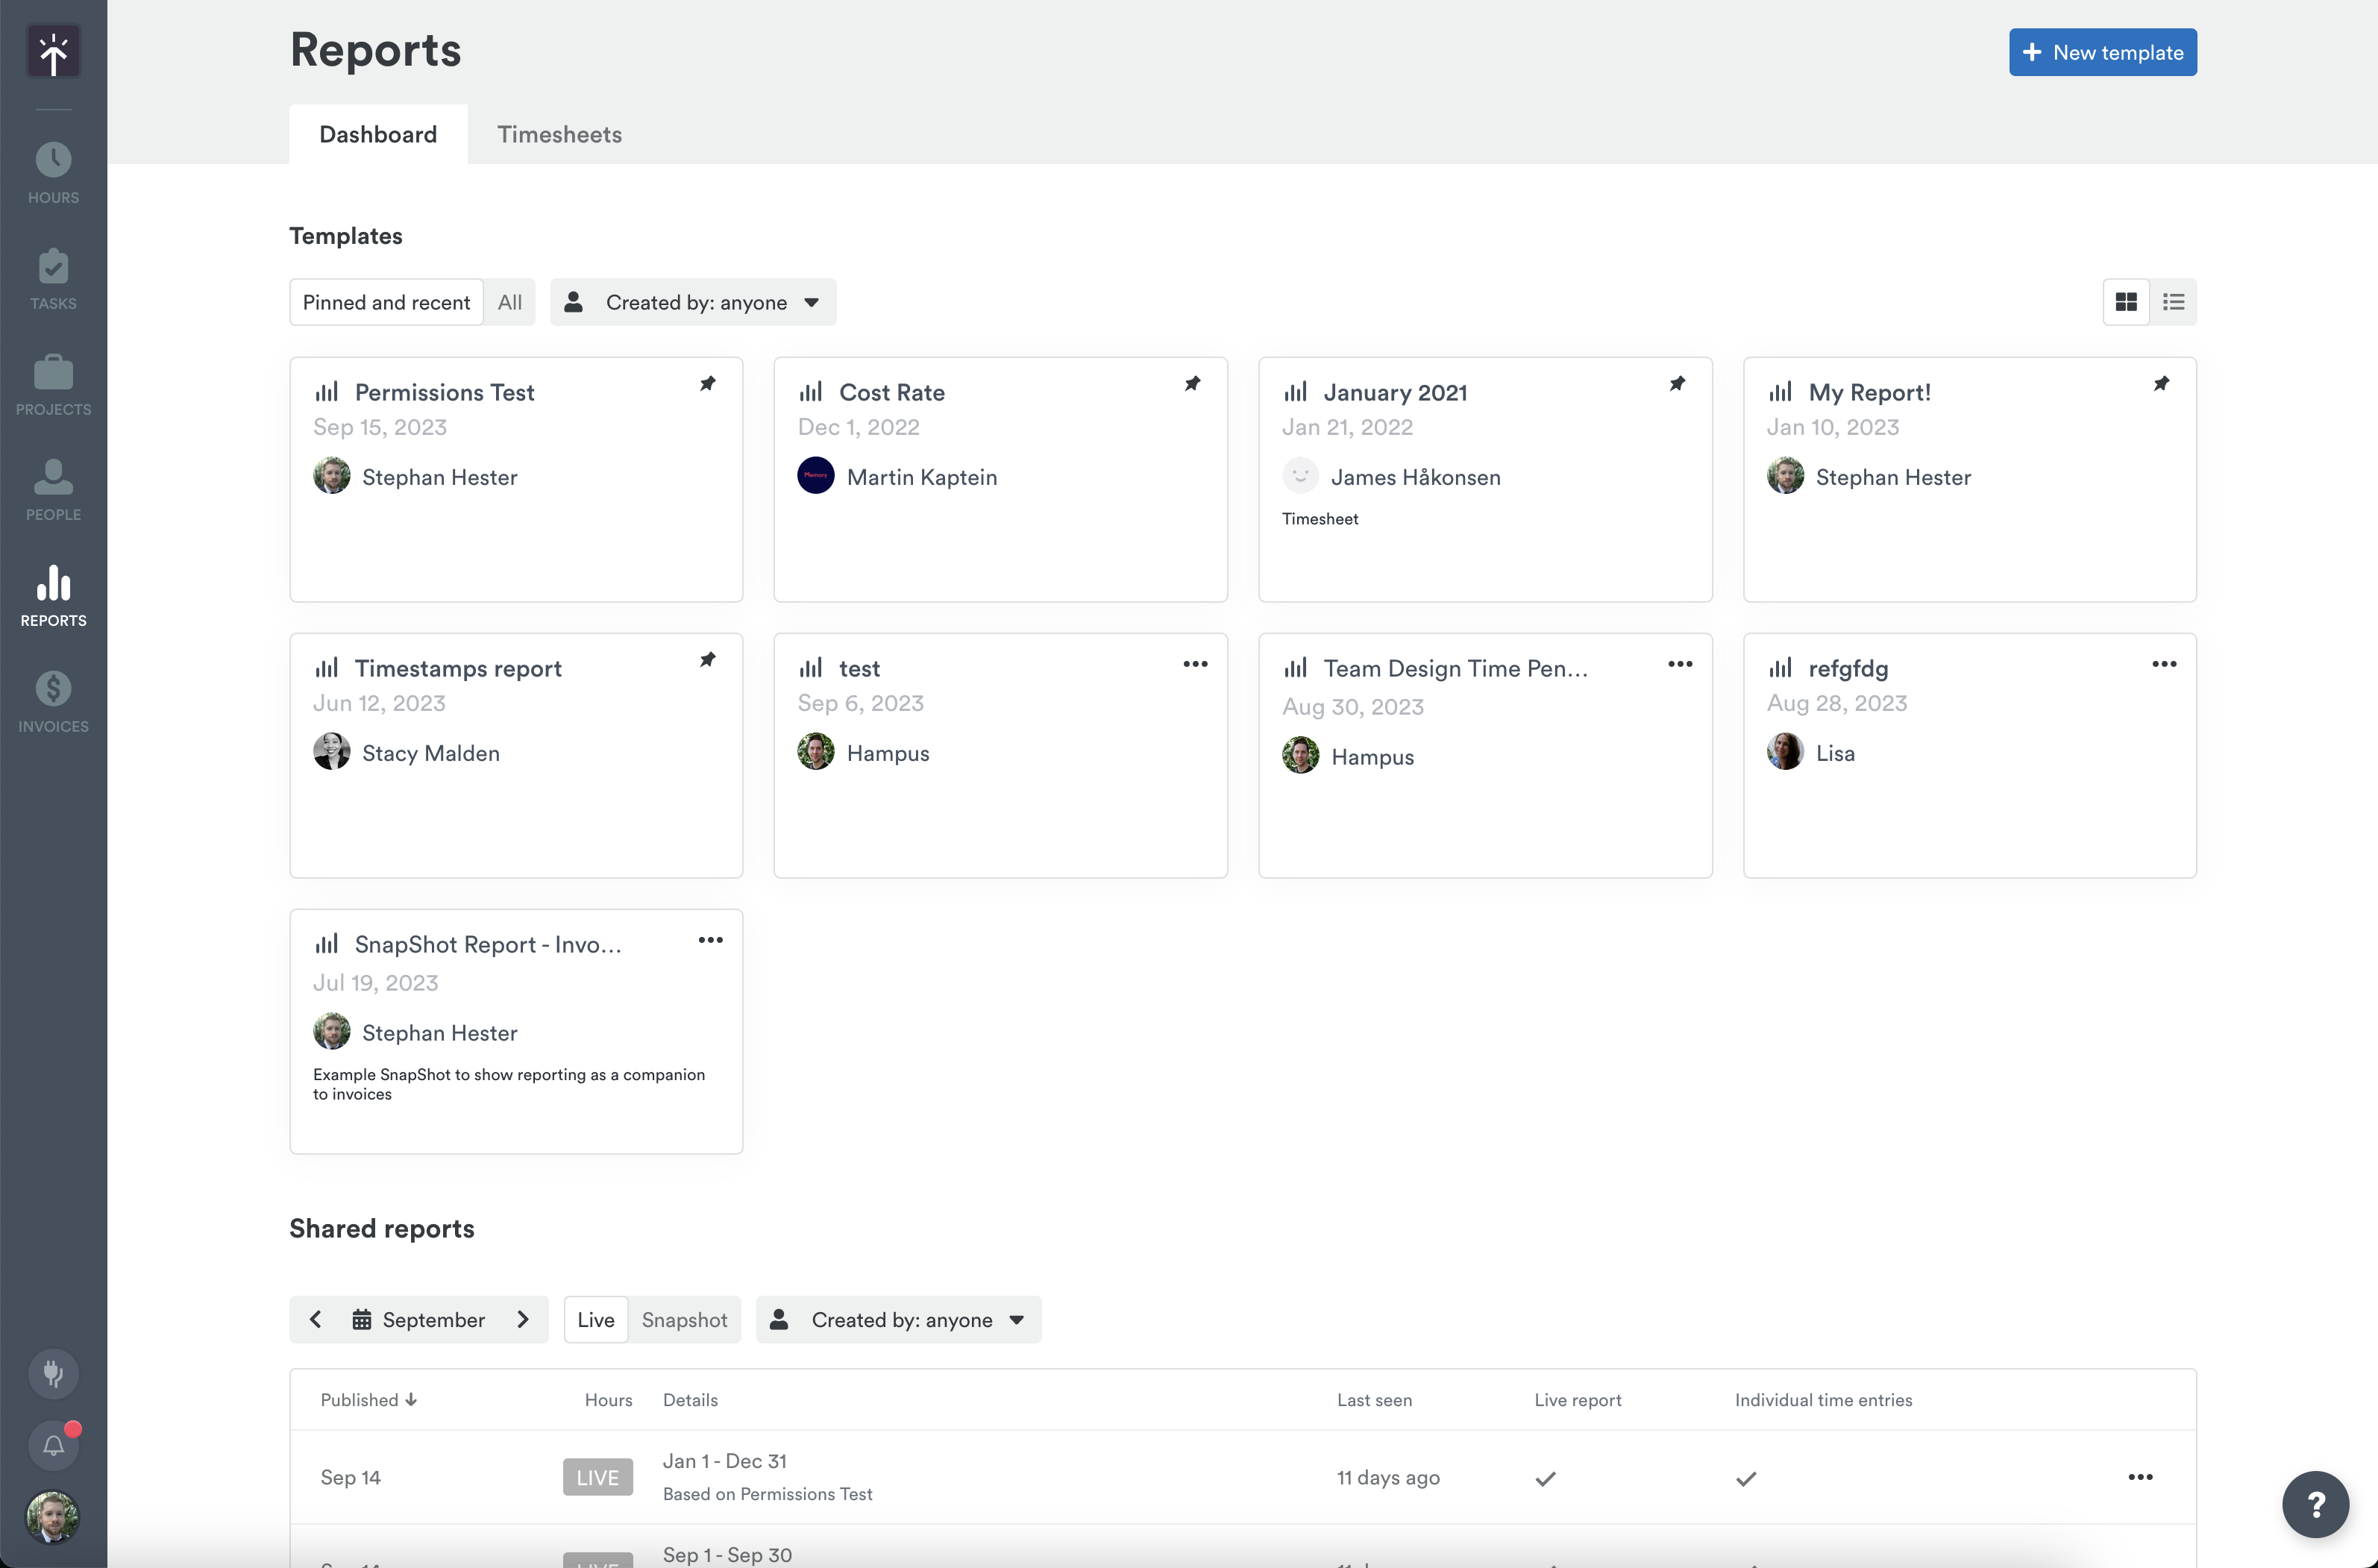Go to next month from September
Image resolution: width=2378 pixels, height=1568 pixels.
point(523,1319)
